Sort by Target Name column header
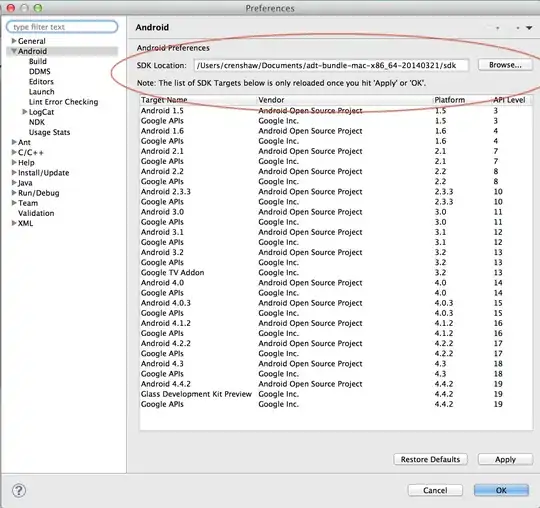 click(x=198, y=100)
